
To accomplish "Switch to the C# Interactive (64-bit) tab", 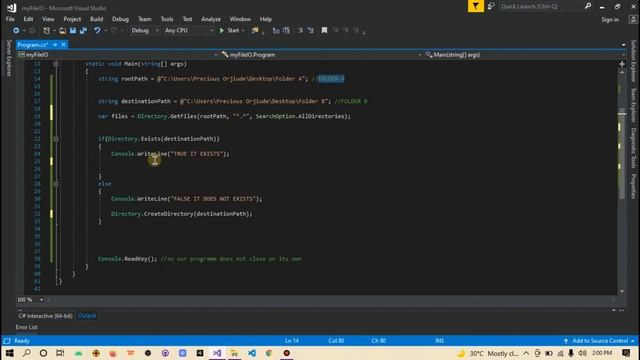I will coord(45,316).
